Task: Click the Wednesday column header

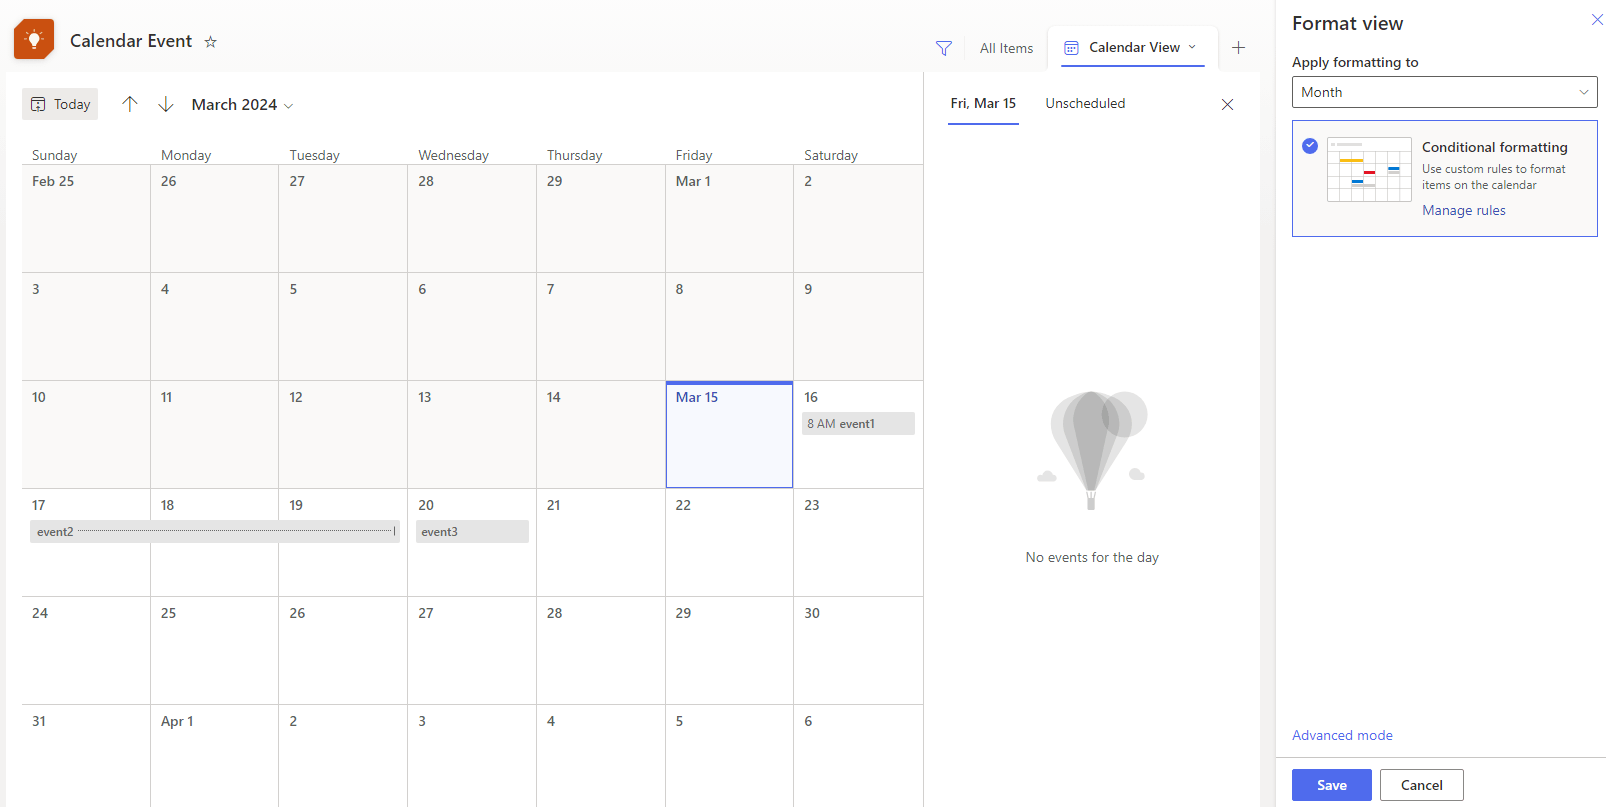Action: (x=453, y=155)
